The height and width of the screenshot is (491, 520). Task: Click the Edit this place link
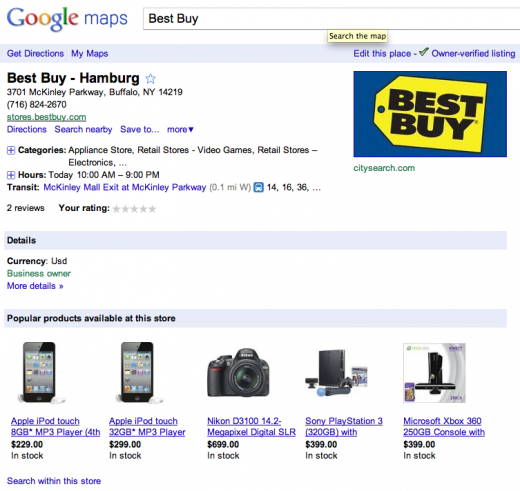click(x=382, y=53)
